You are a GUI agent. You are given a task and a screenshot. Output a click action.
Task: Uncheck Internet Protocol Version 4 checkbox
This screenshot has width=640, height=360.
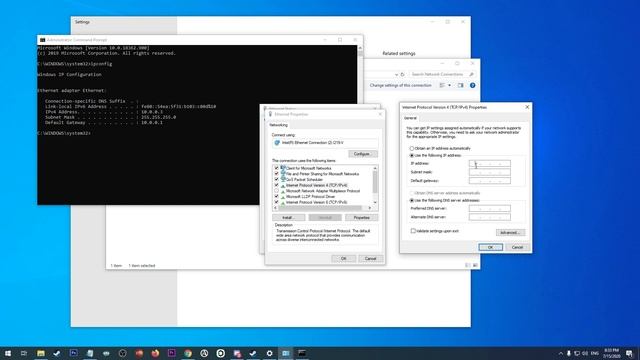point(276,185)
